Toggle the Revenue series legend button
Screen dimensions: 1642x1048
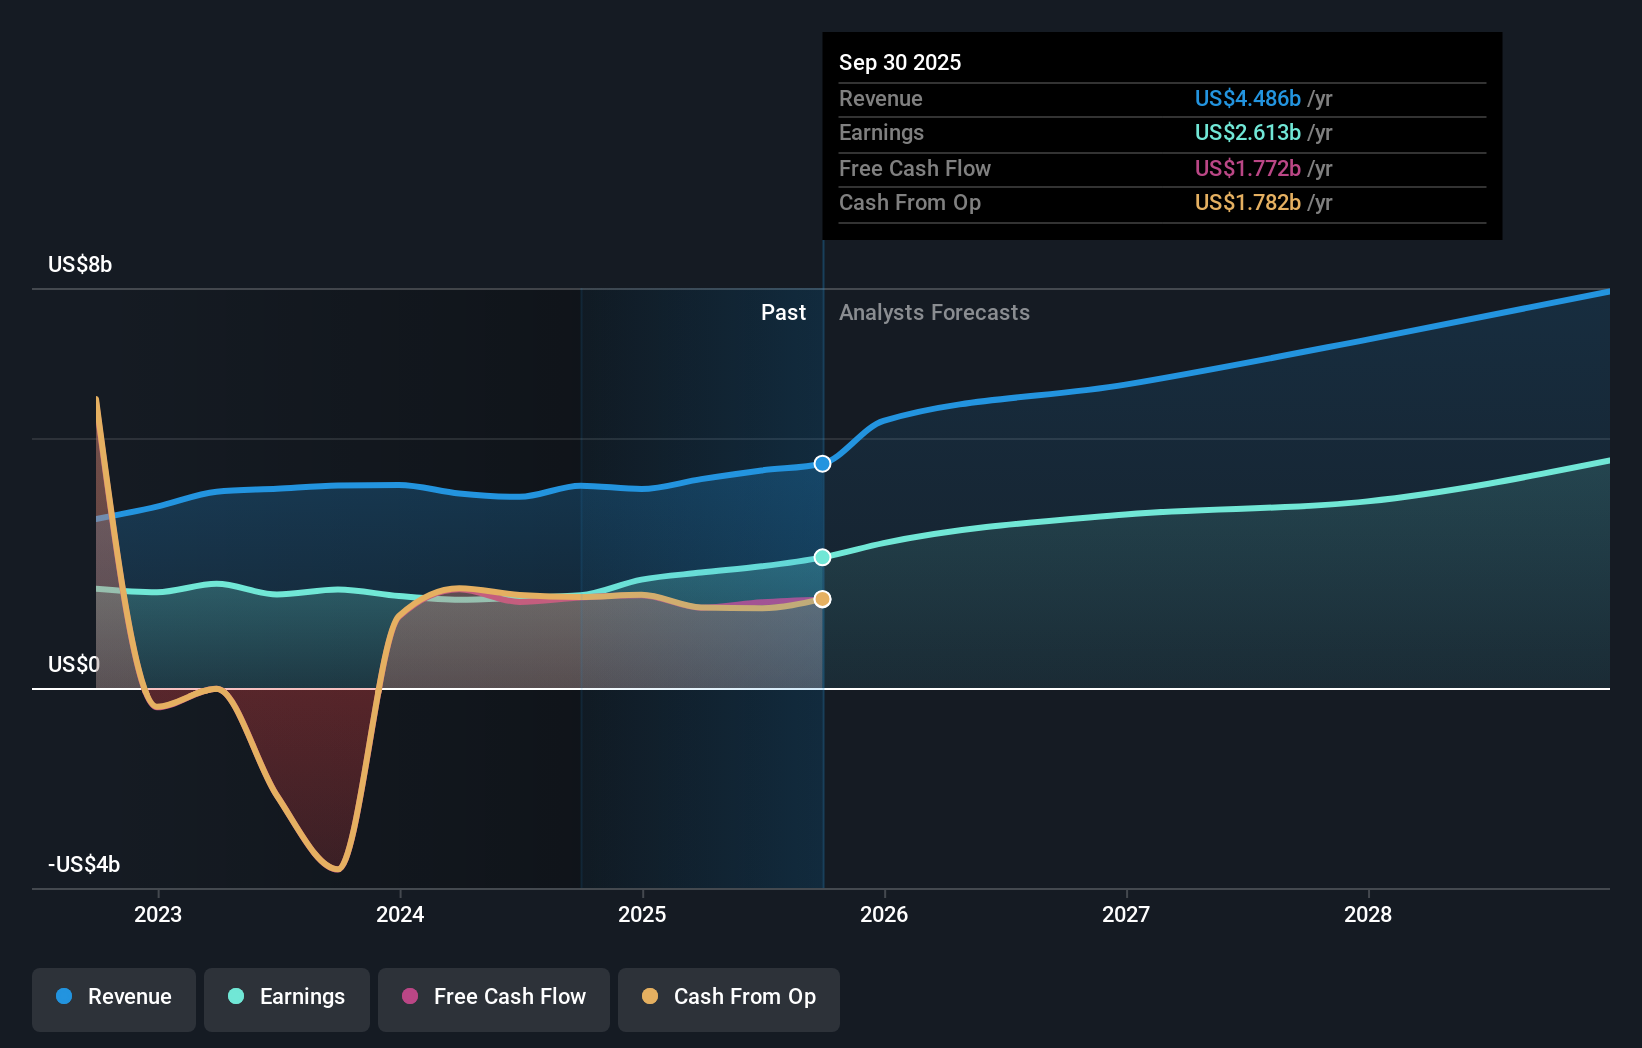(x=114, y=997)
